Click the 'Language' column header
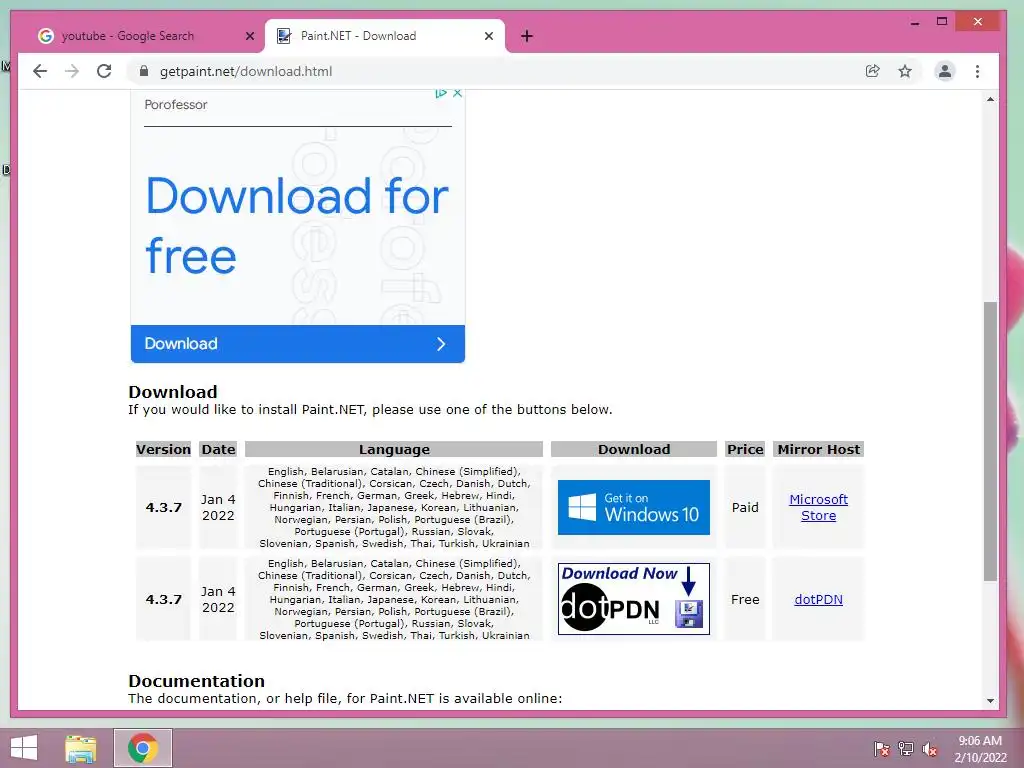 pos(394,449)
